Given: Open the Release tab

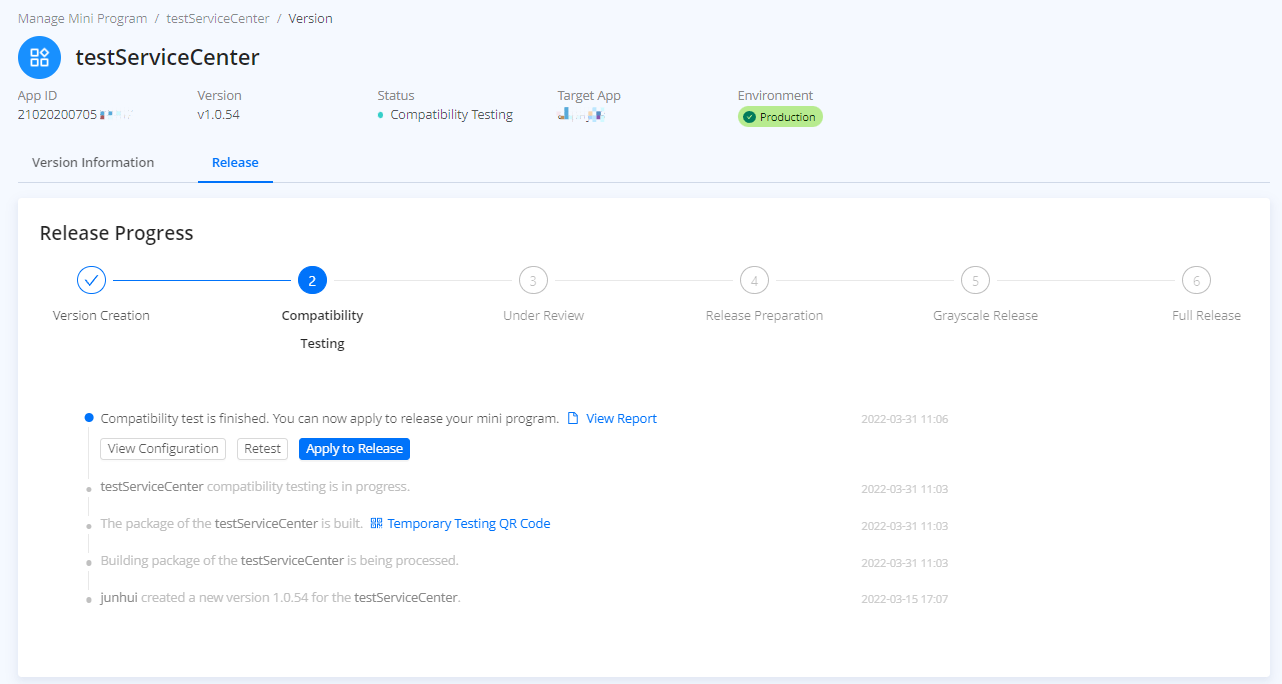Looking at the screenshot, I should pyautogui.click(x=235, y=162).
